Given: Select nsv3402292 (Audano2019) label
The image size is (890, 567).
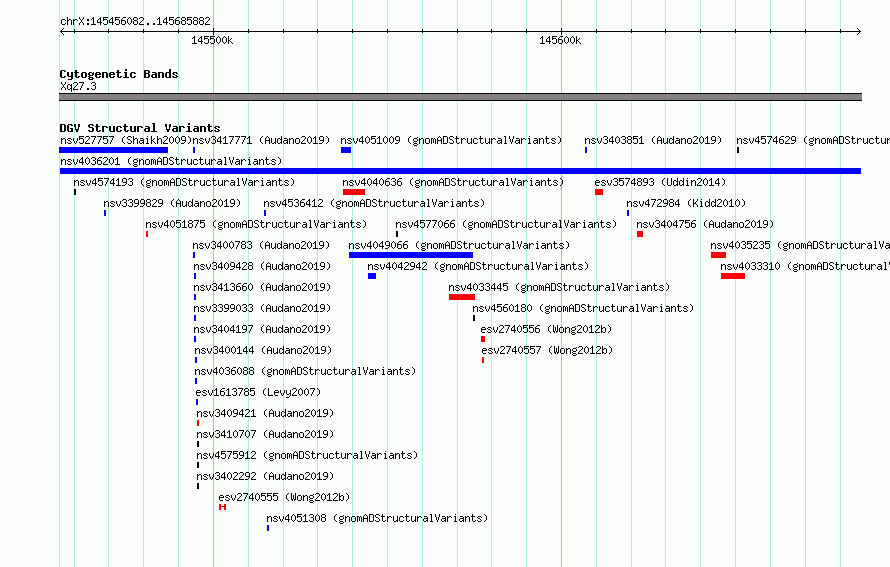Looking at the screenshot, I should [x=265, y=476].
